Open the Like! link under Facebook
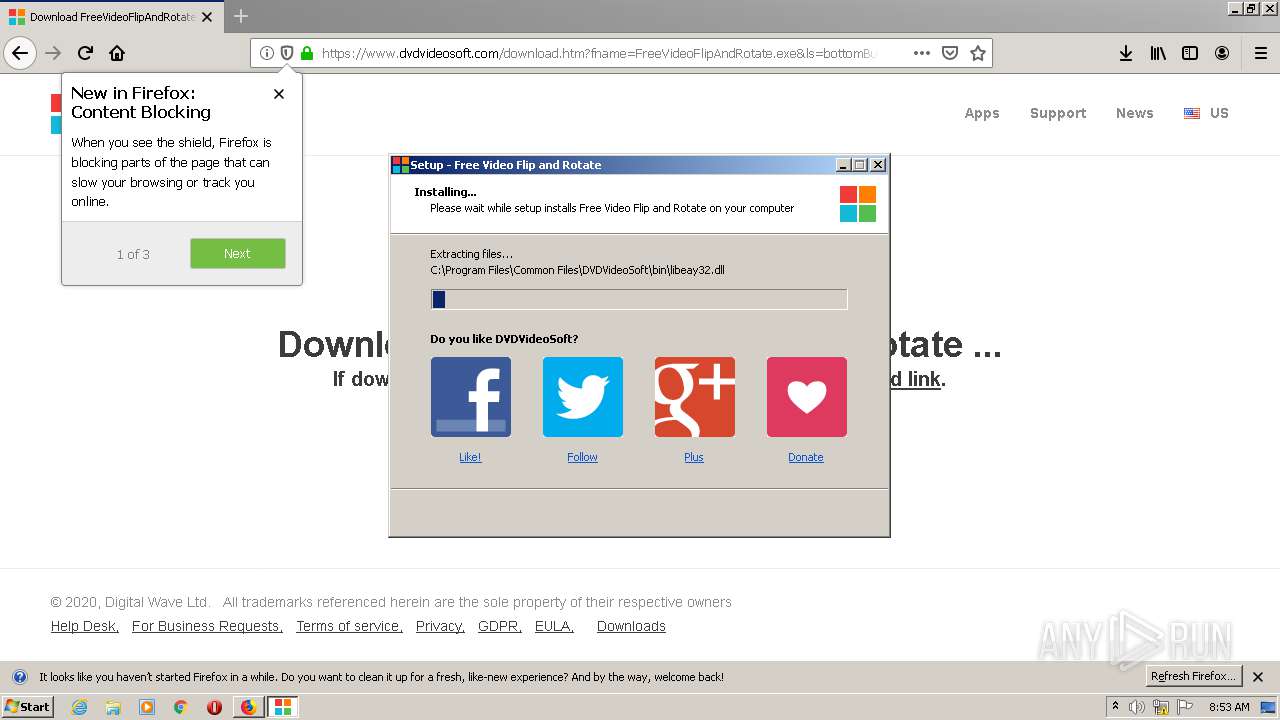This screenshot has height=720, width=1280. [470, 457]
